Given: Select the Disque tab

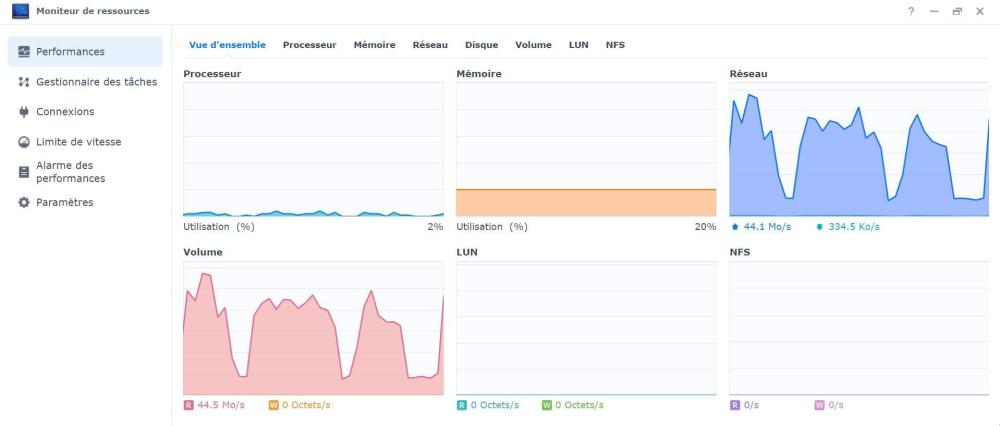Looking at the screenshot, I should coord(481,45).
